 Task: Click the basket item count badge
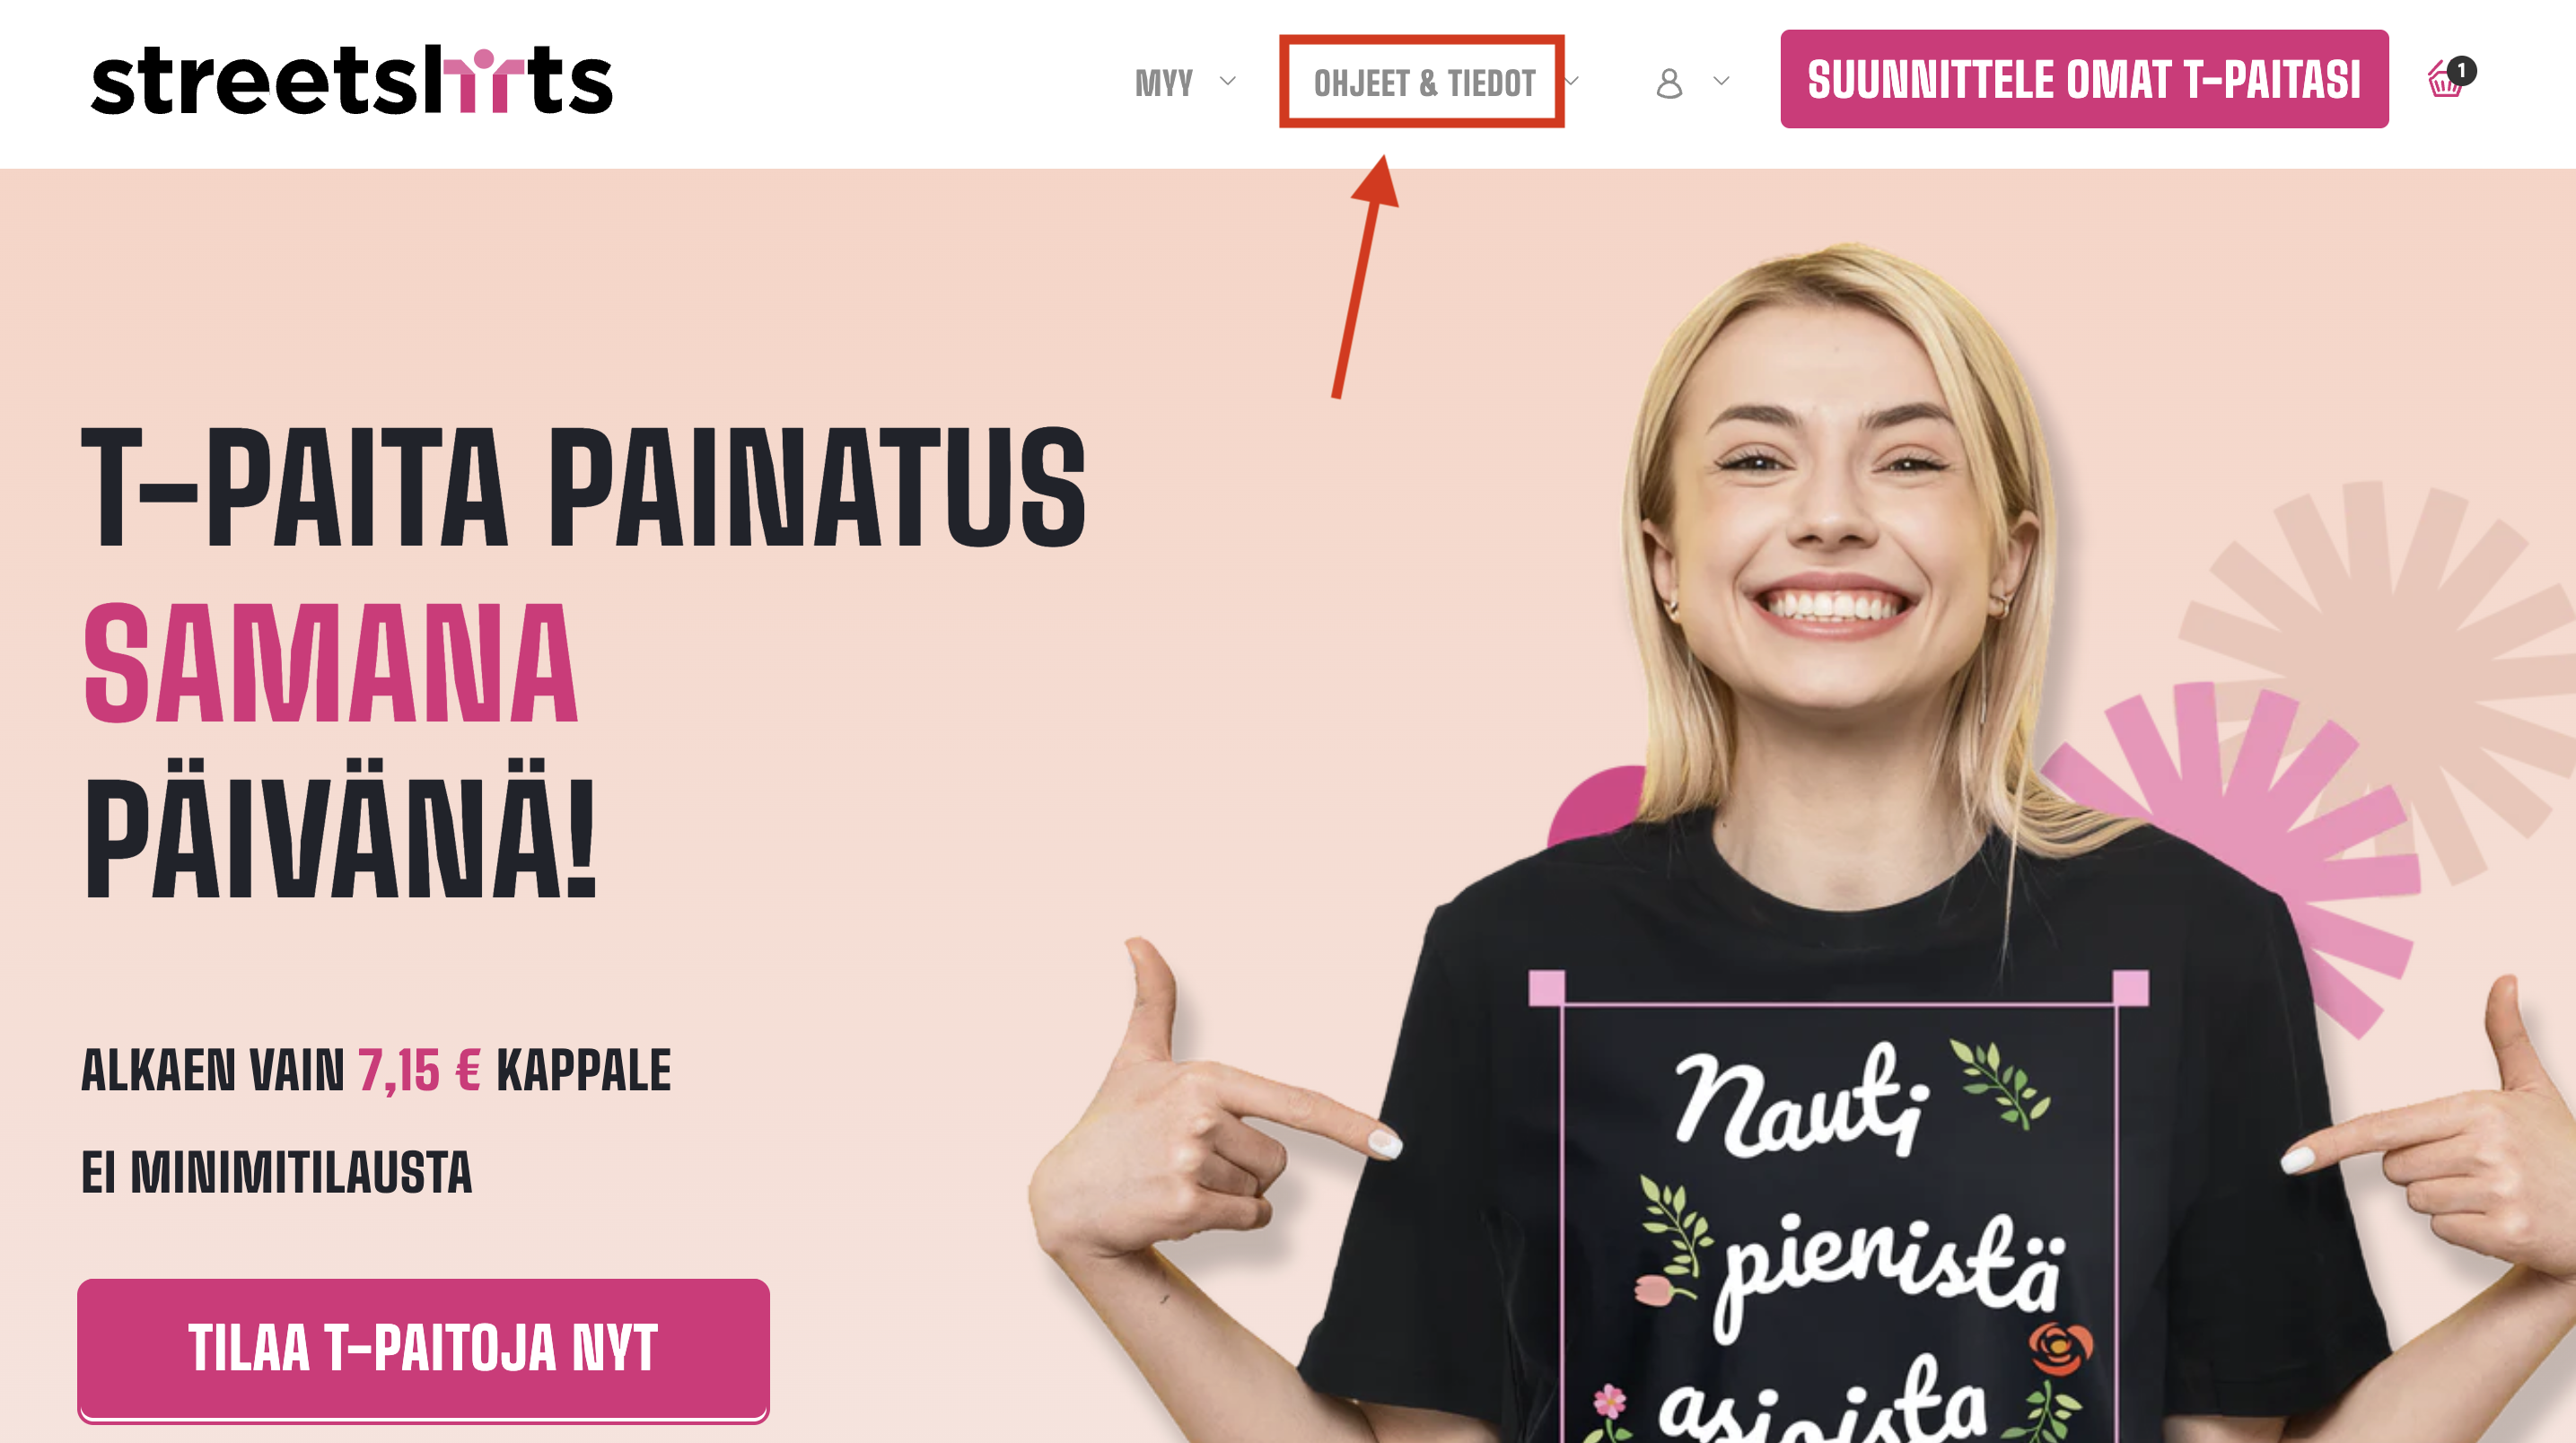pyautogui.click(x=2462, y=70)
